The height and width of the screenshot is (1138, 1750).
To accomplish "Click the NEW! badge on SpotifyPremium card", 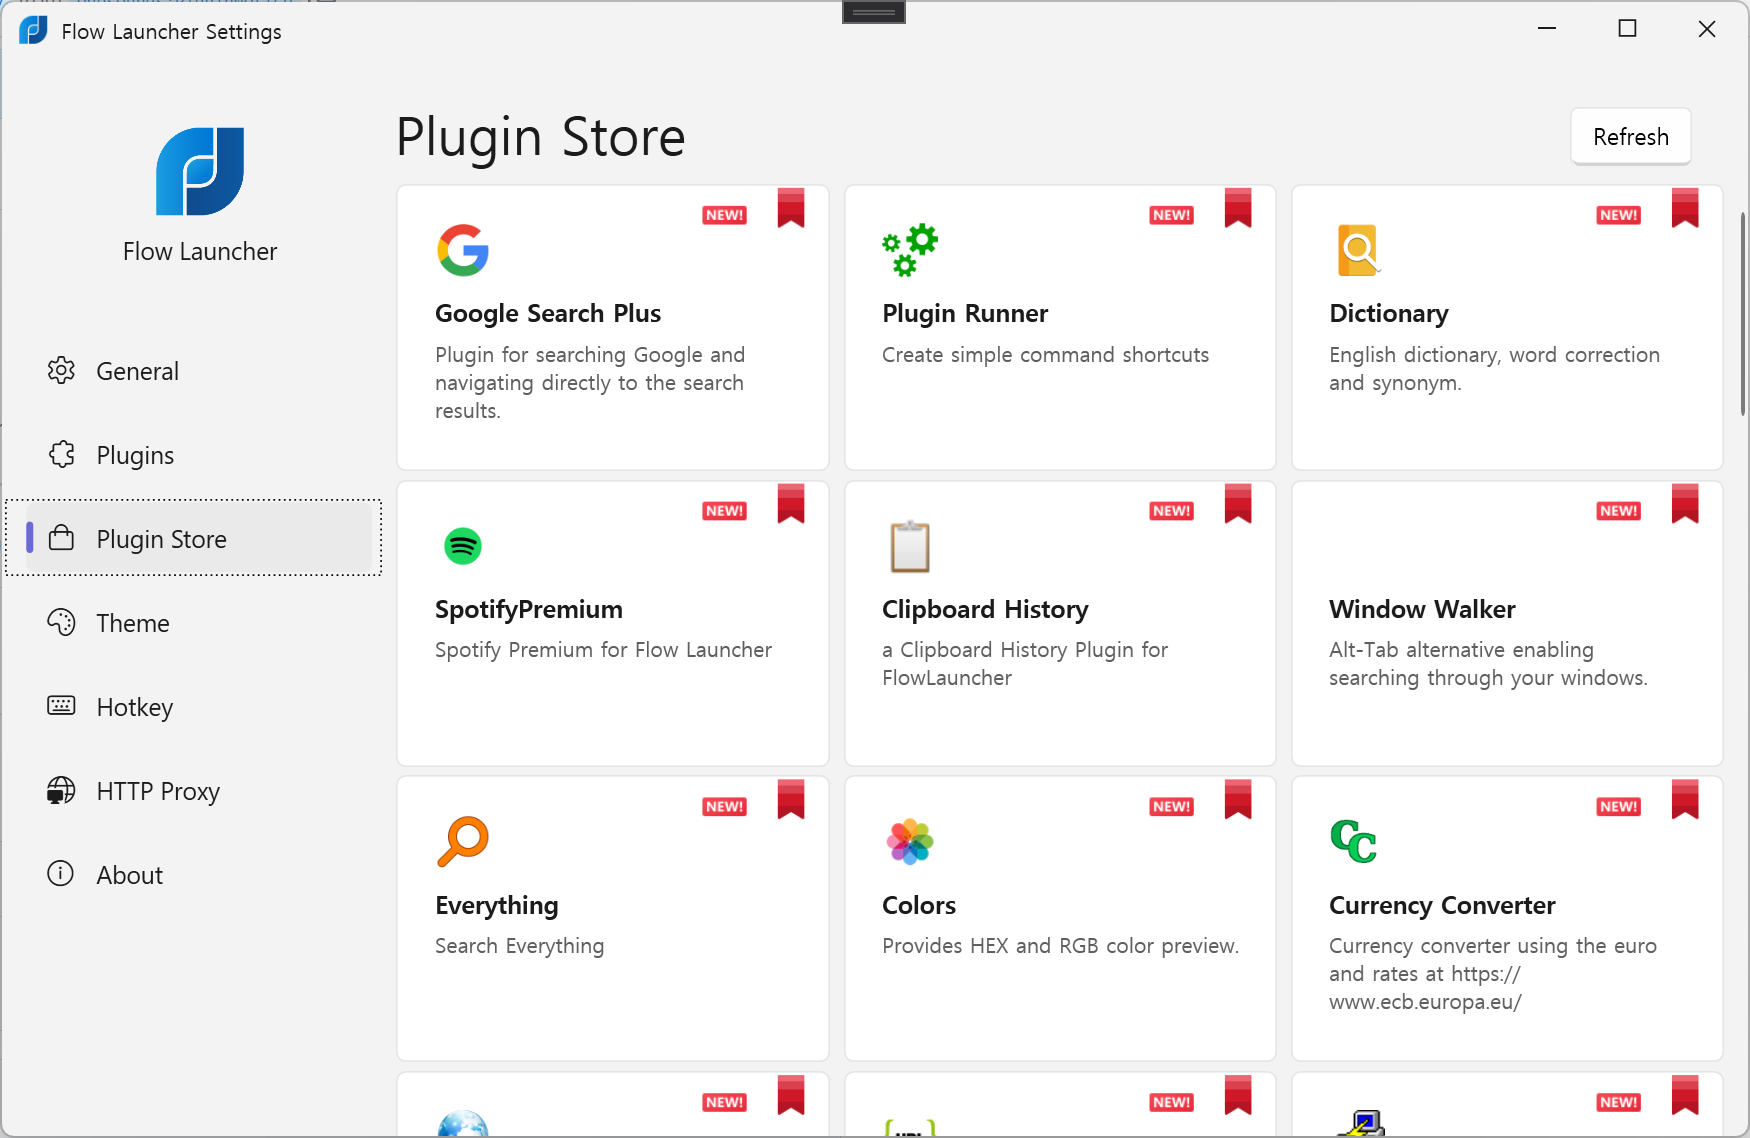I will 725,511.
